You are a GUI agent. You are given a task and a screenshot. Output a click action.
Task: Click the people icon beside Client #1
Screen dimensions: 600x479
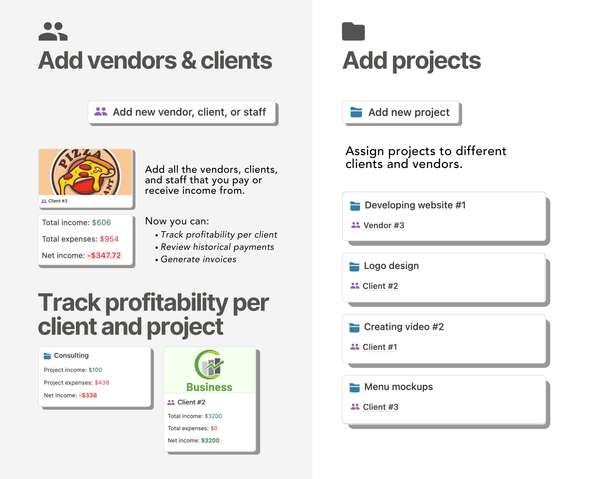(355, 347)
